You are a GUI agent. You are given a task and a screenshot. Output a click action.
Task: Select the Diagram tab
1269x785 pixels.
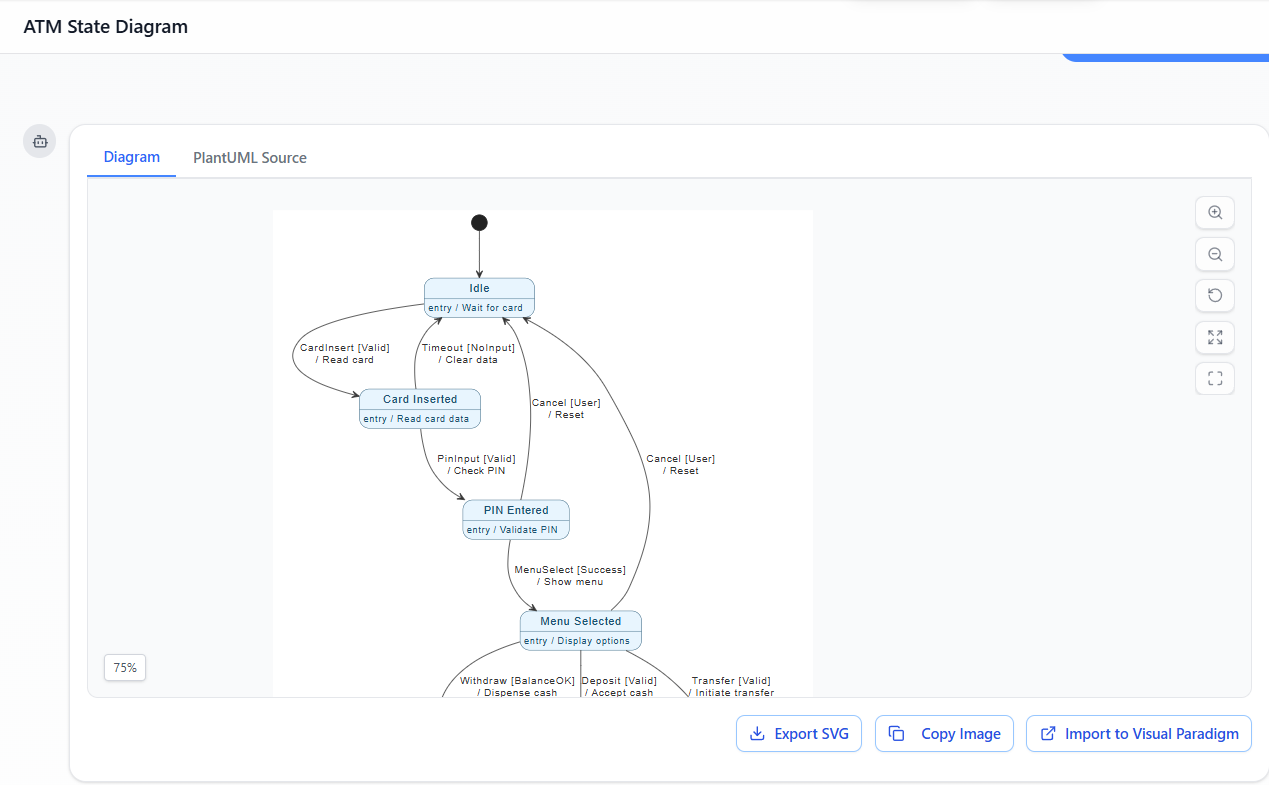point(132,157)
